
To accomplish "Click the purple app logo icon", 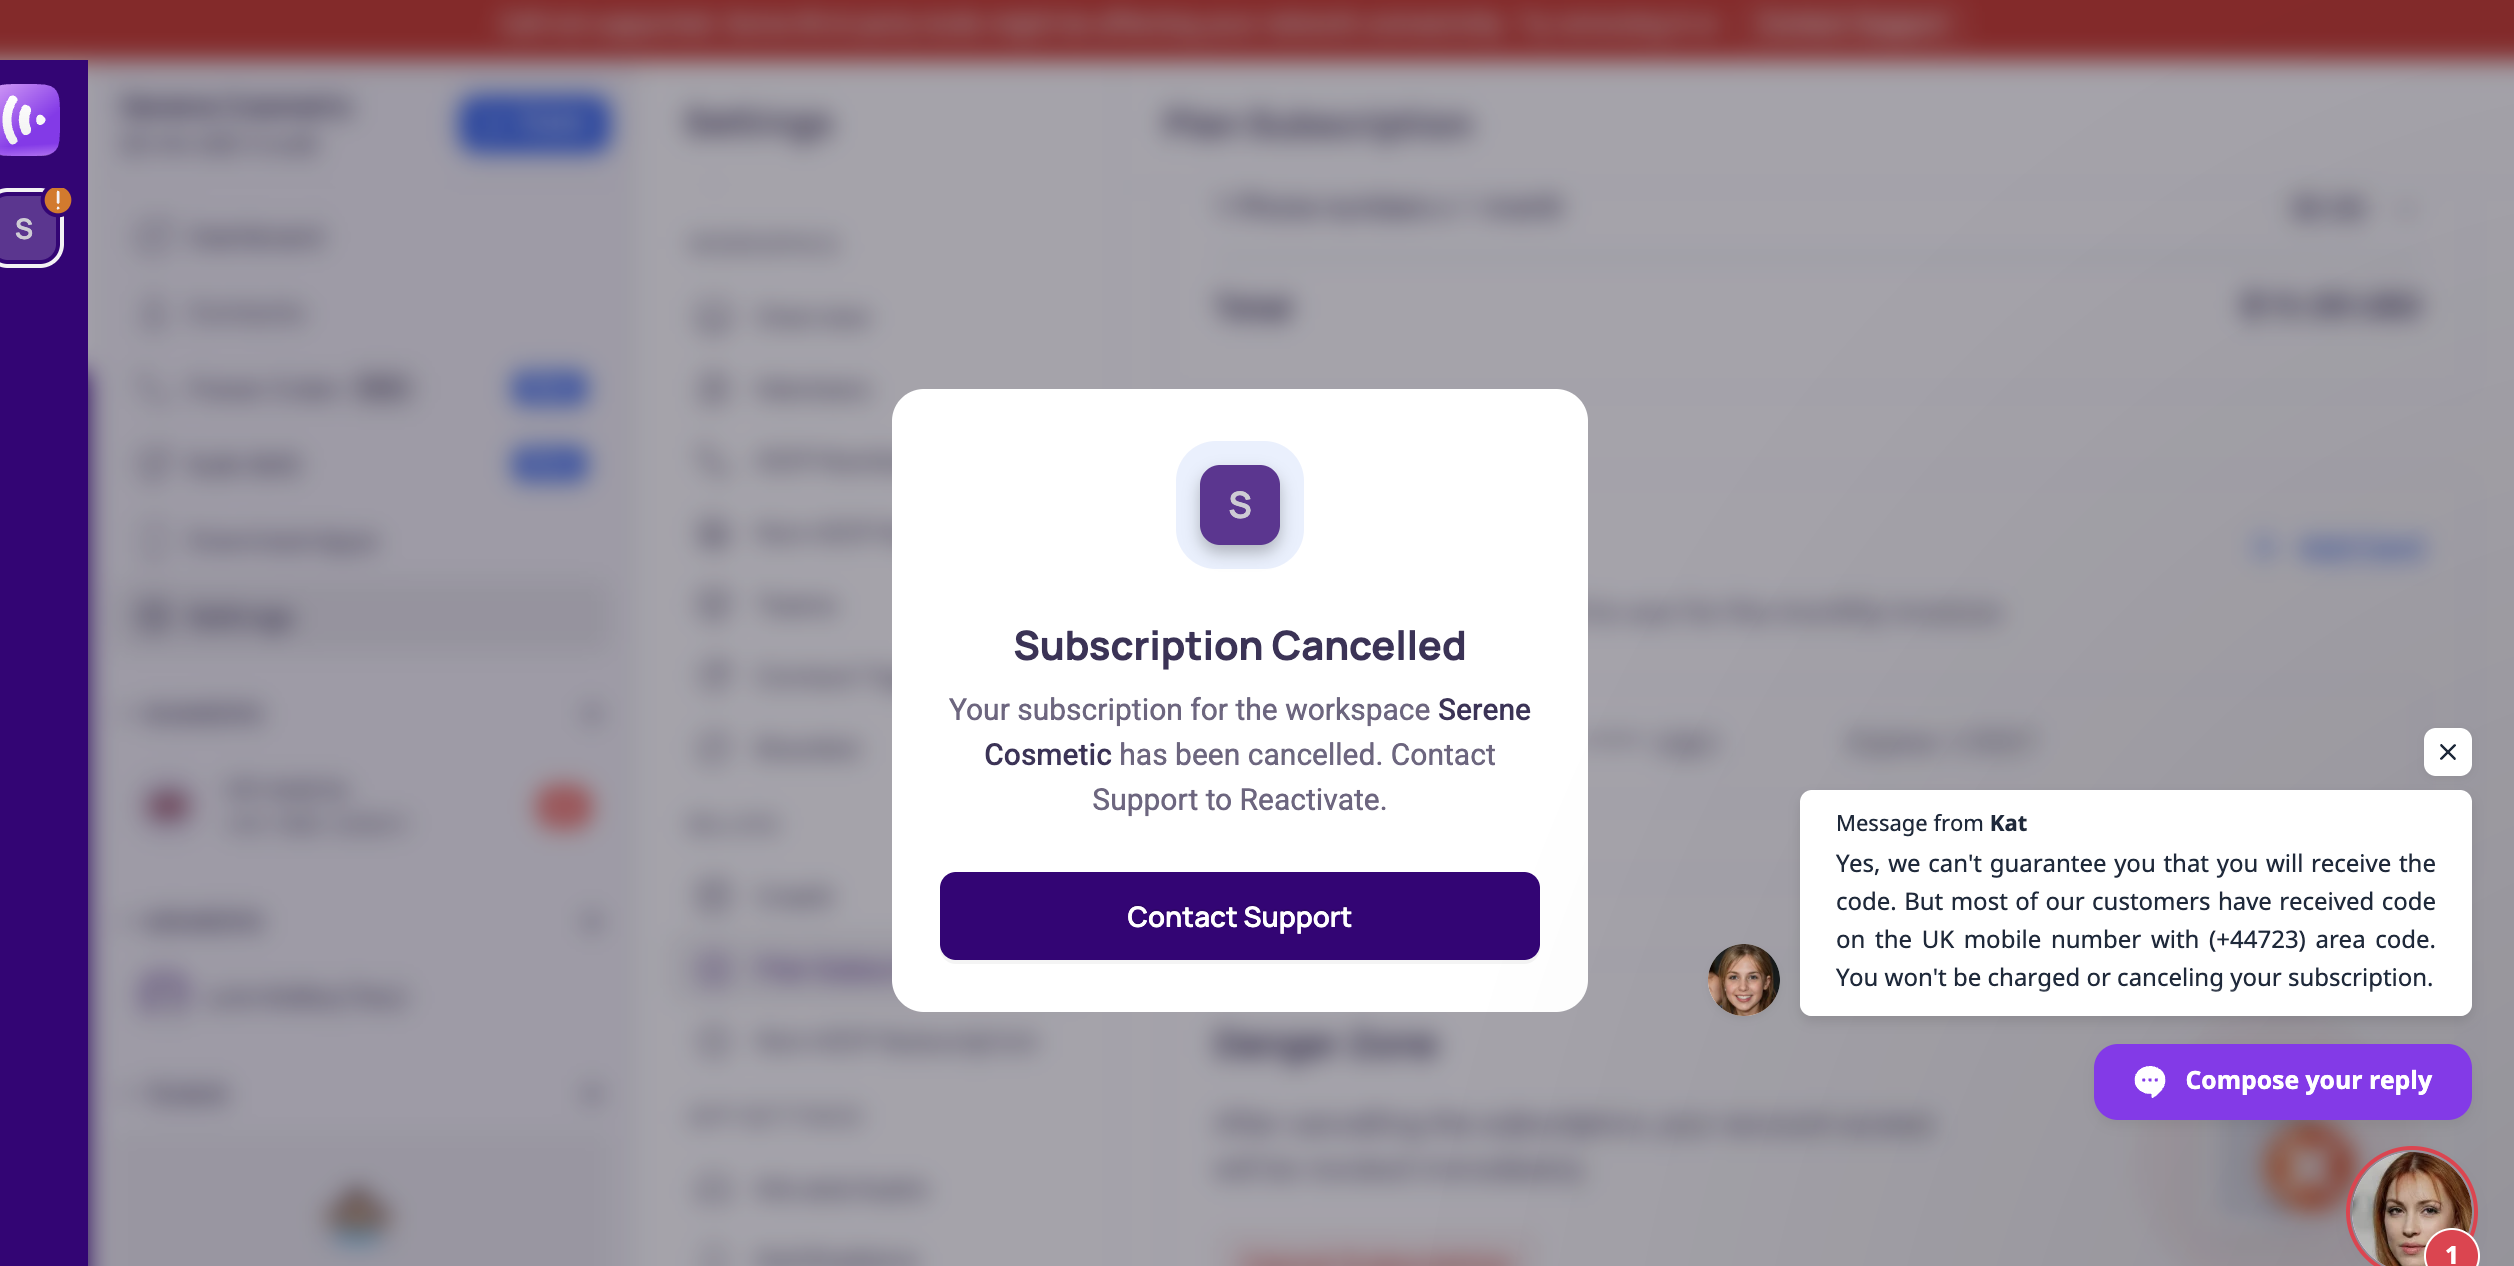I will pos(28,120).
